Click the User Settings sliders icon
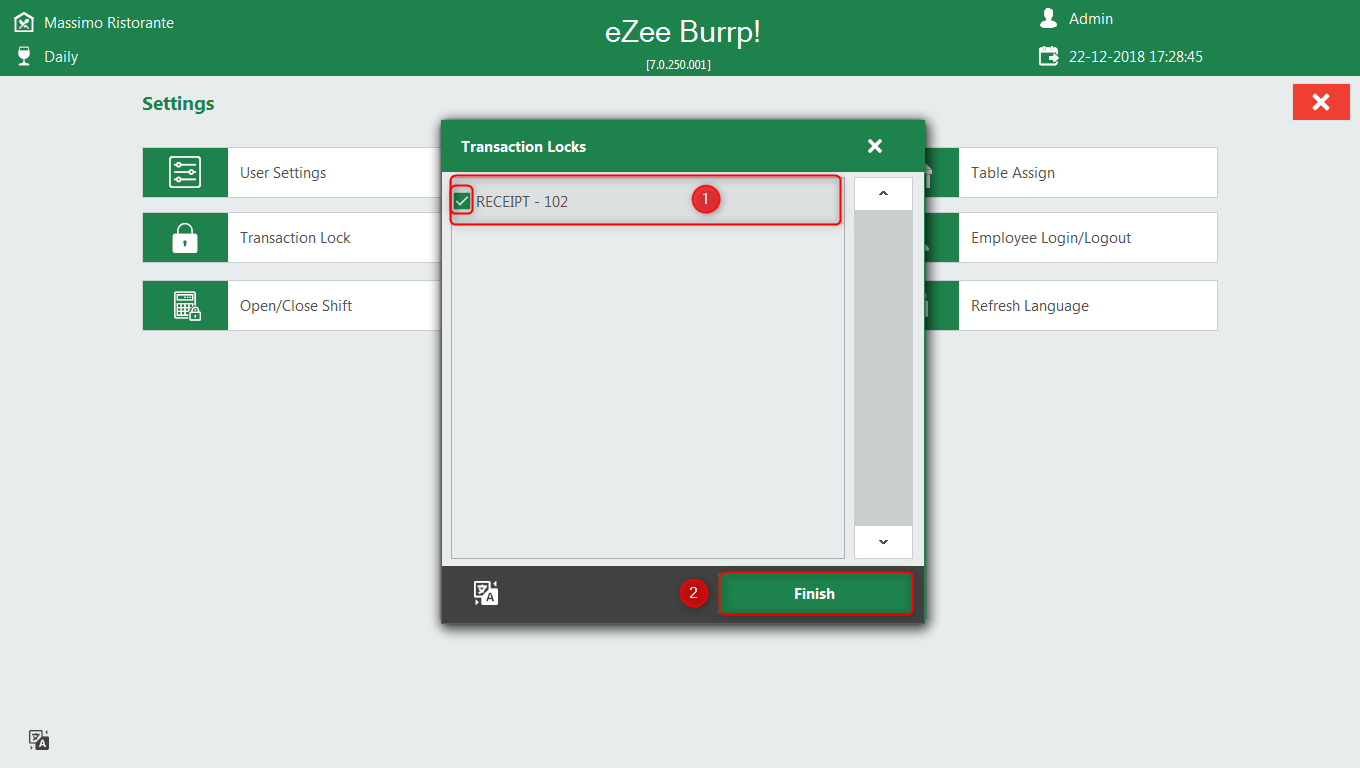1360x768 pixels. (x=185, y=173)
